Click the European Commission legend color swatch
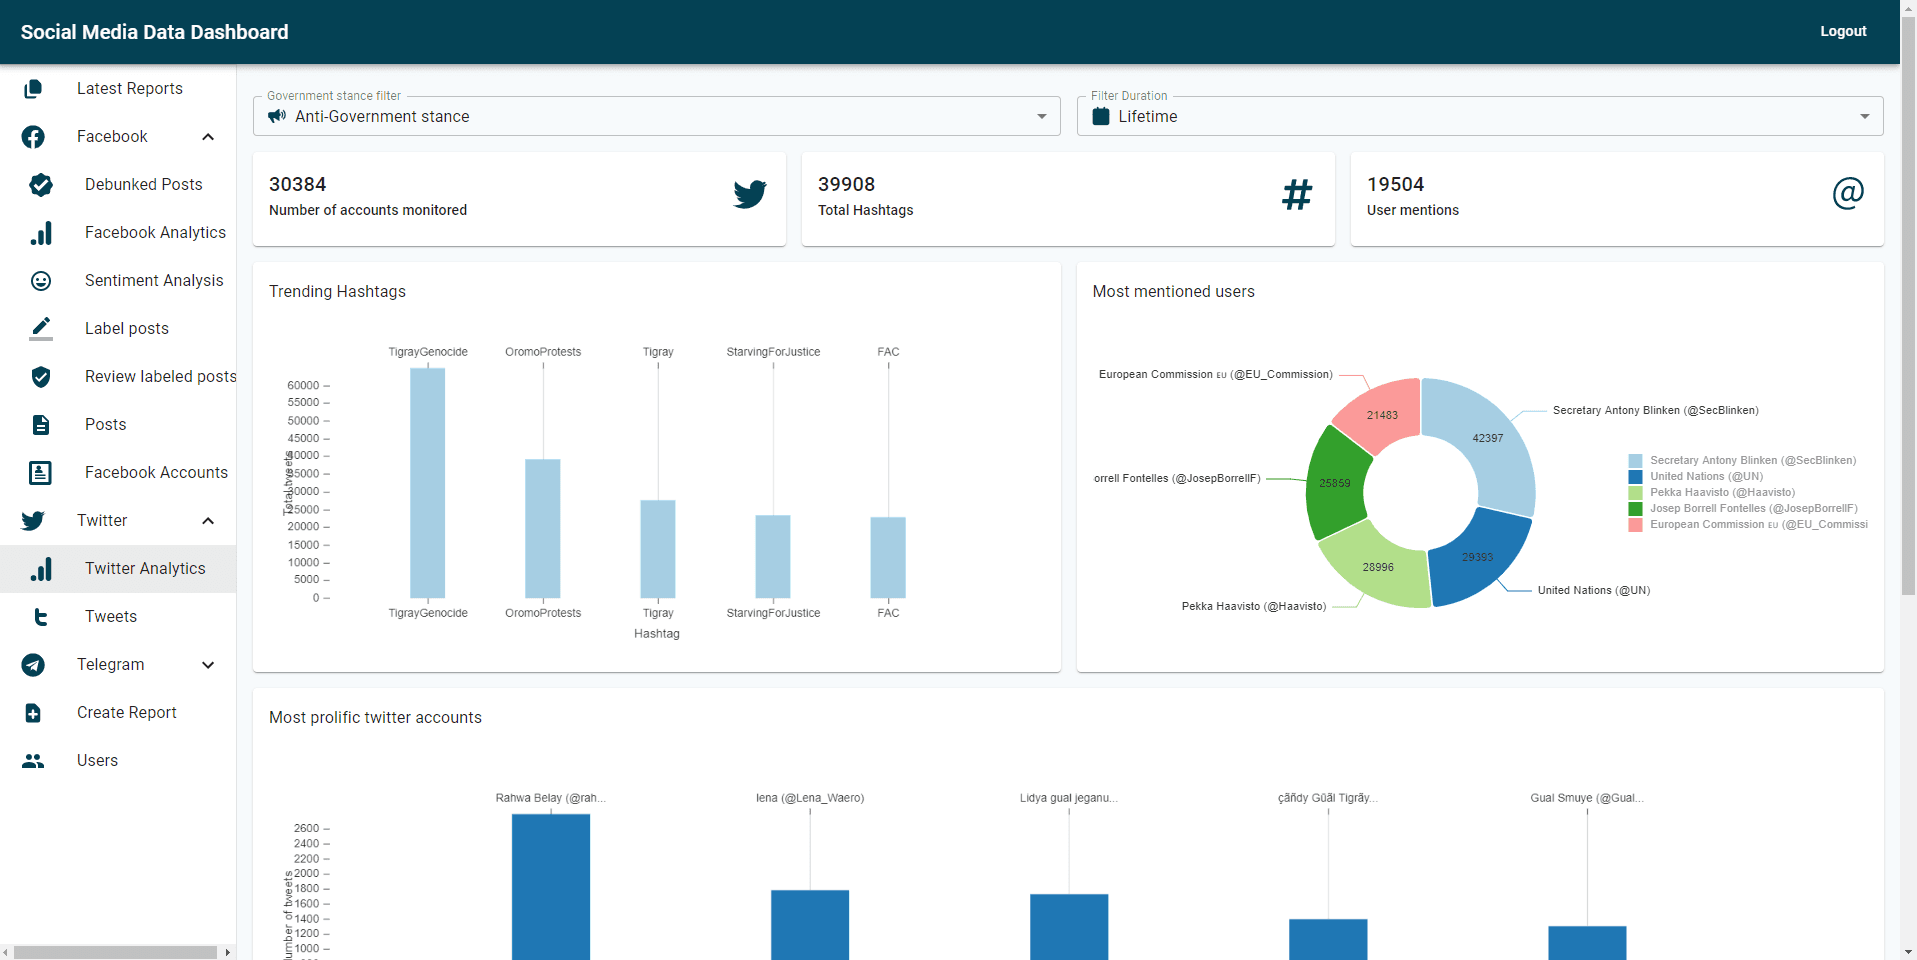 point(1635,525)
